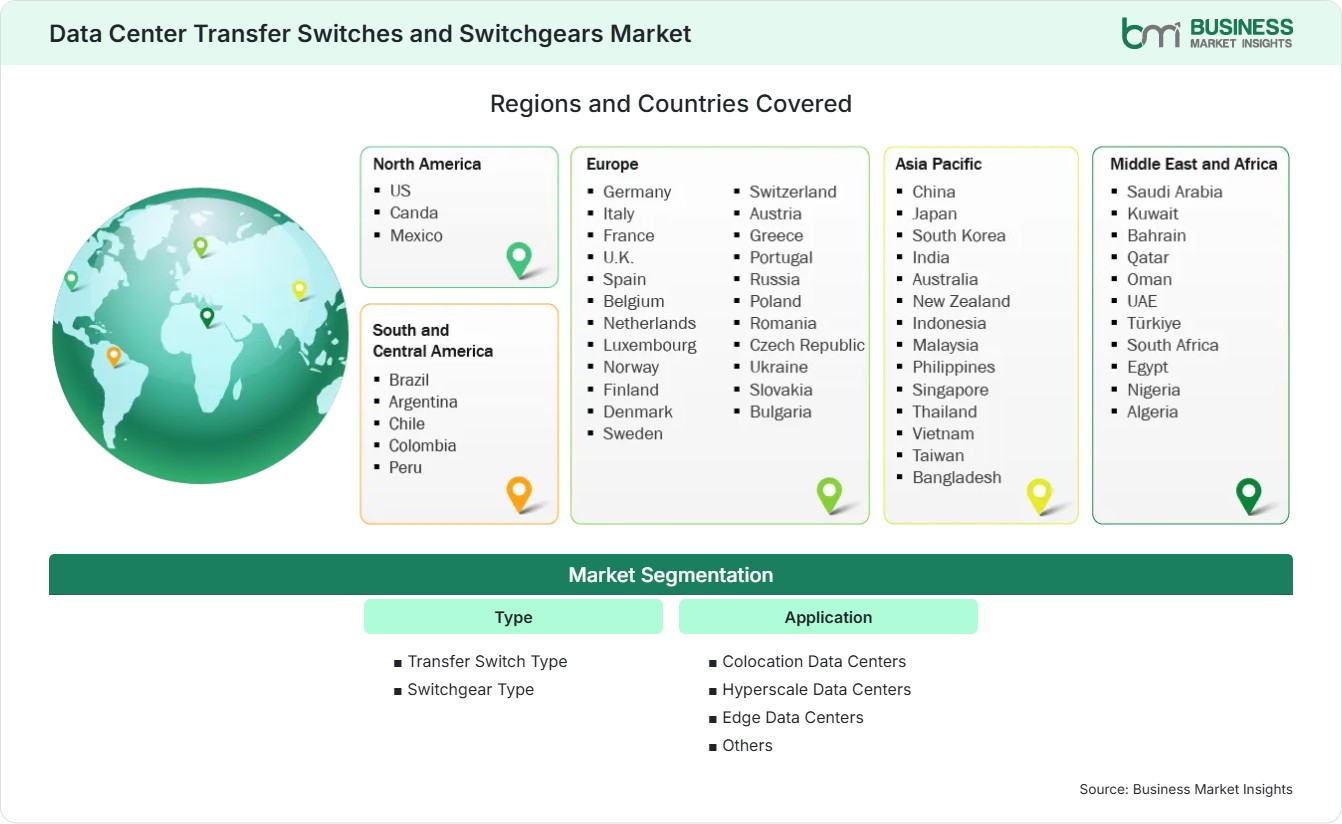Viewport: 1342px width, 824px height.
Task: Select 'Others' under Application
Action: tap(748, 745)
